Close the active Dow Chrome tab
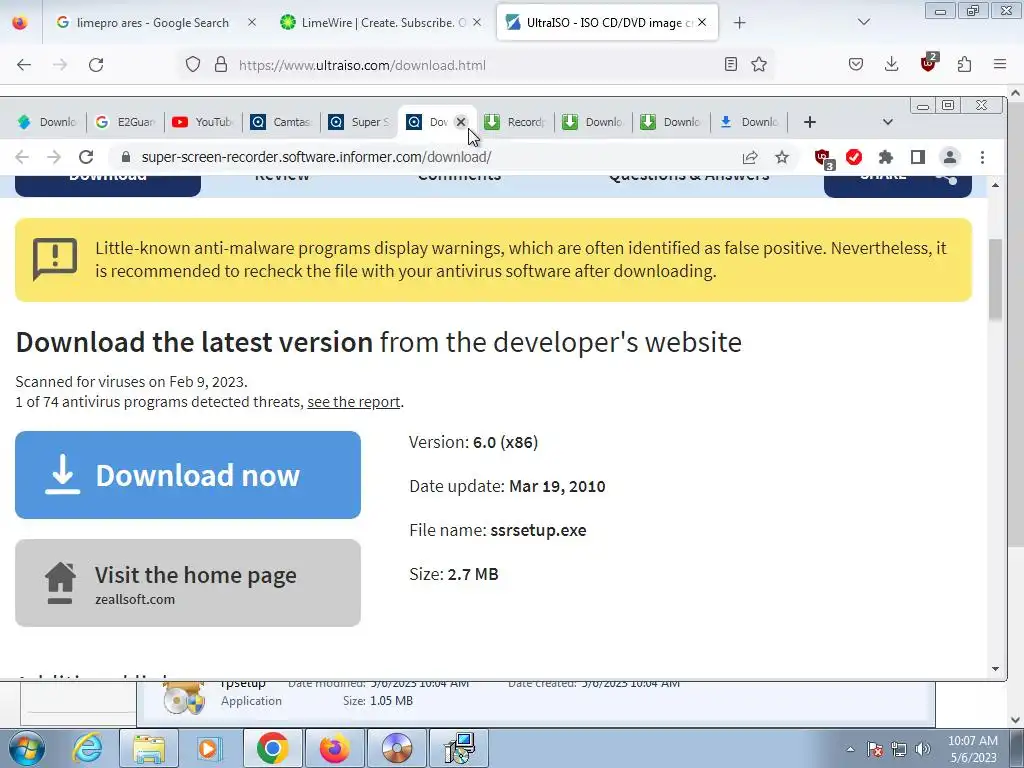This screenshot has height=768, width=1024. [x=461, y=122]
